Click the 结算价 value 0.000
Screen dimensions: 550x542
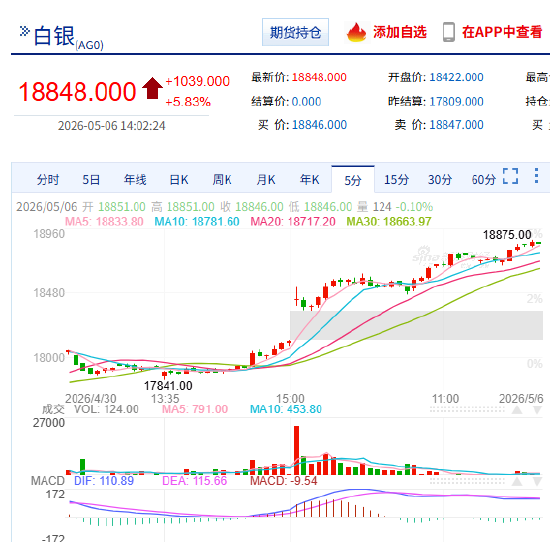coord(306,102)
